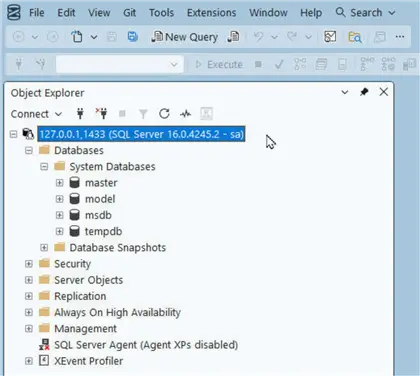Select the XEvent Profiler item
Image resolution: width=420 pixels, height=376 pixels.
pyautogui.click(x=88, y=361)
